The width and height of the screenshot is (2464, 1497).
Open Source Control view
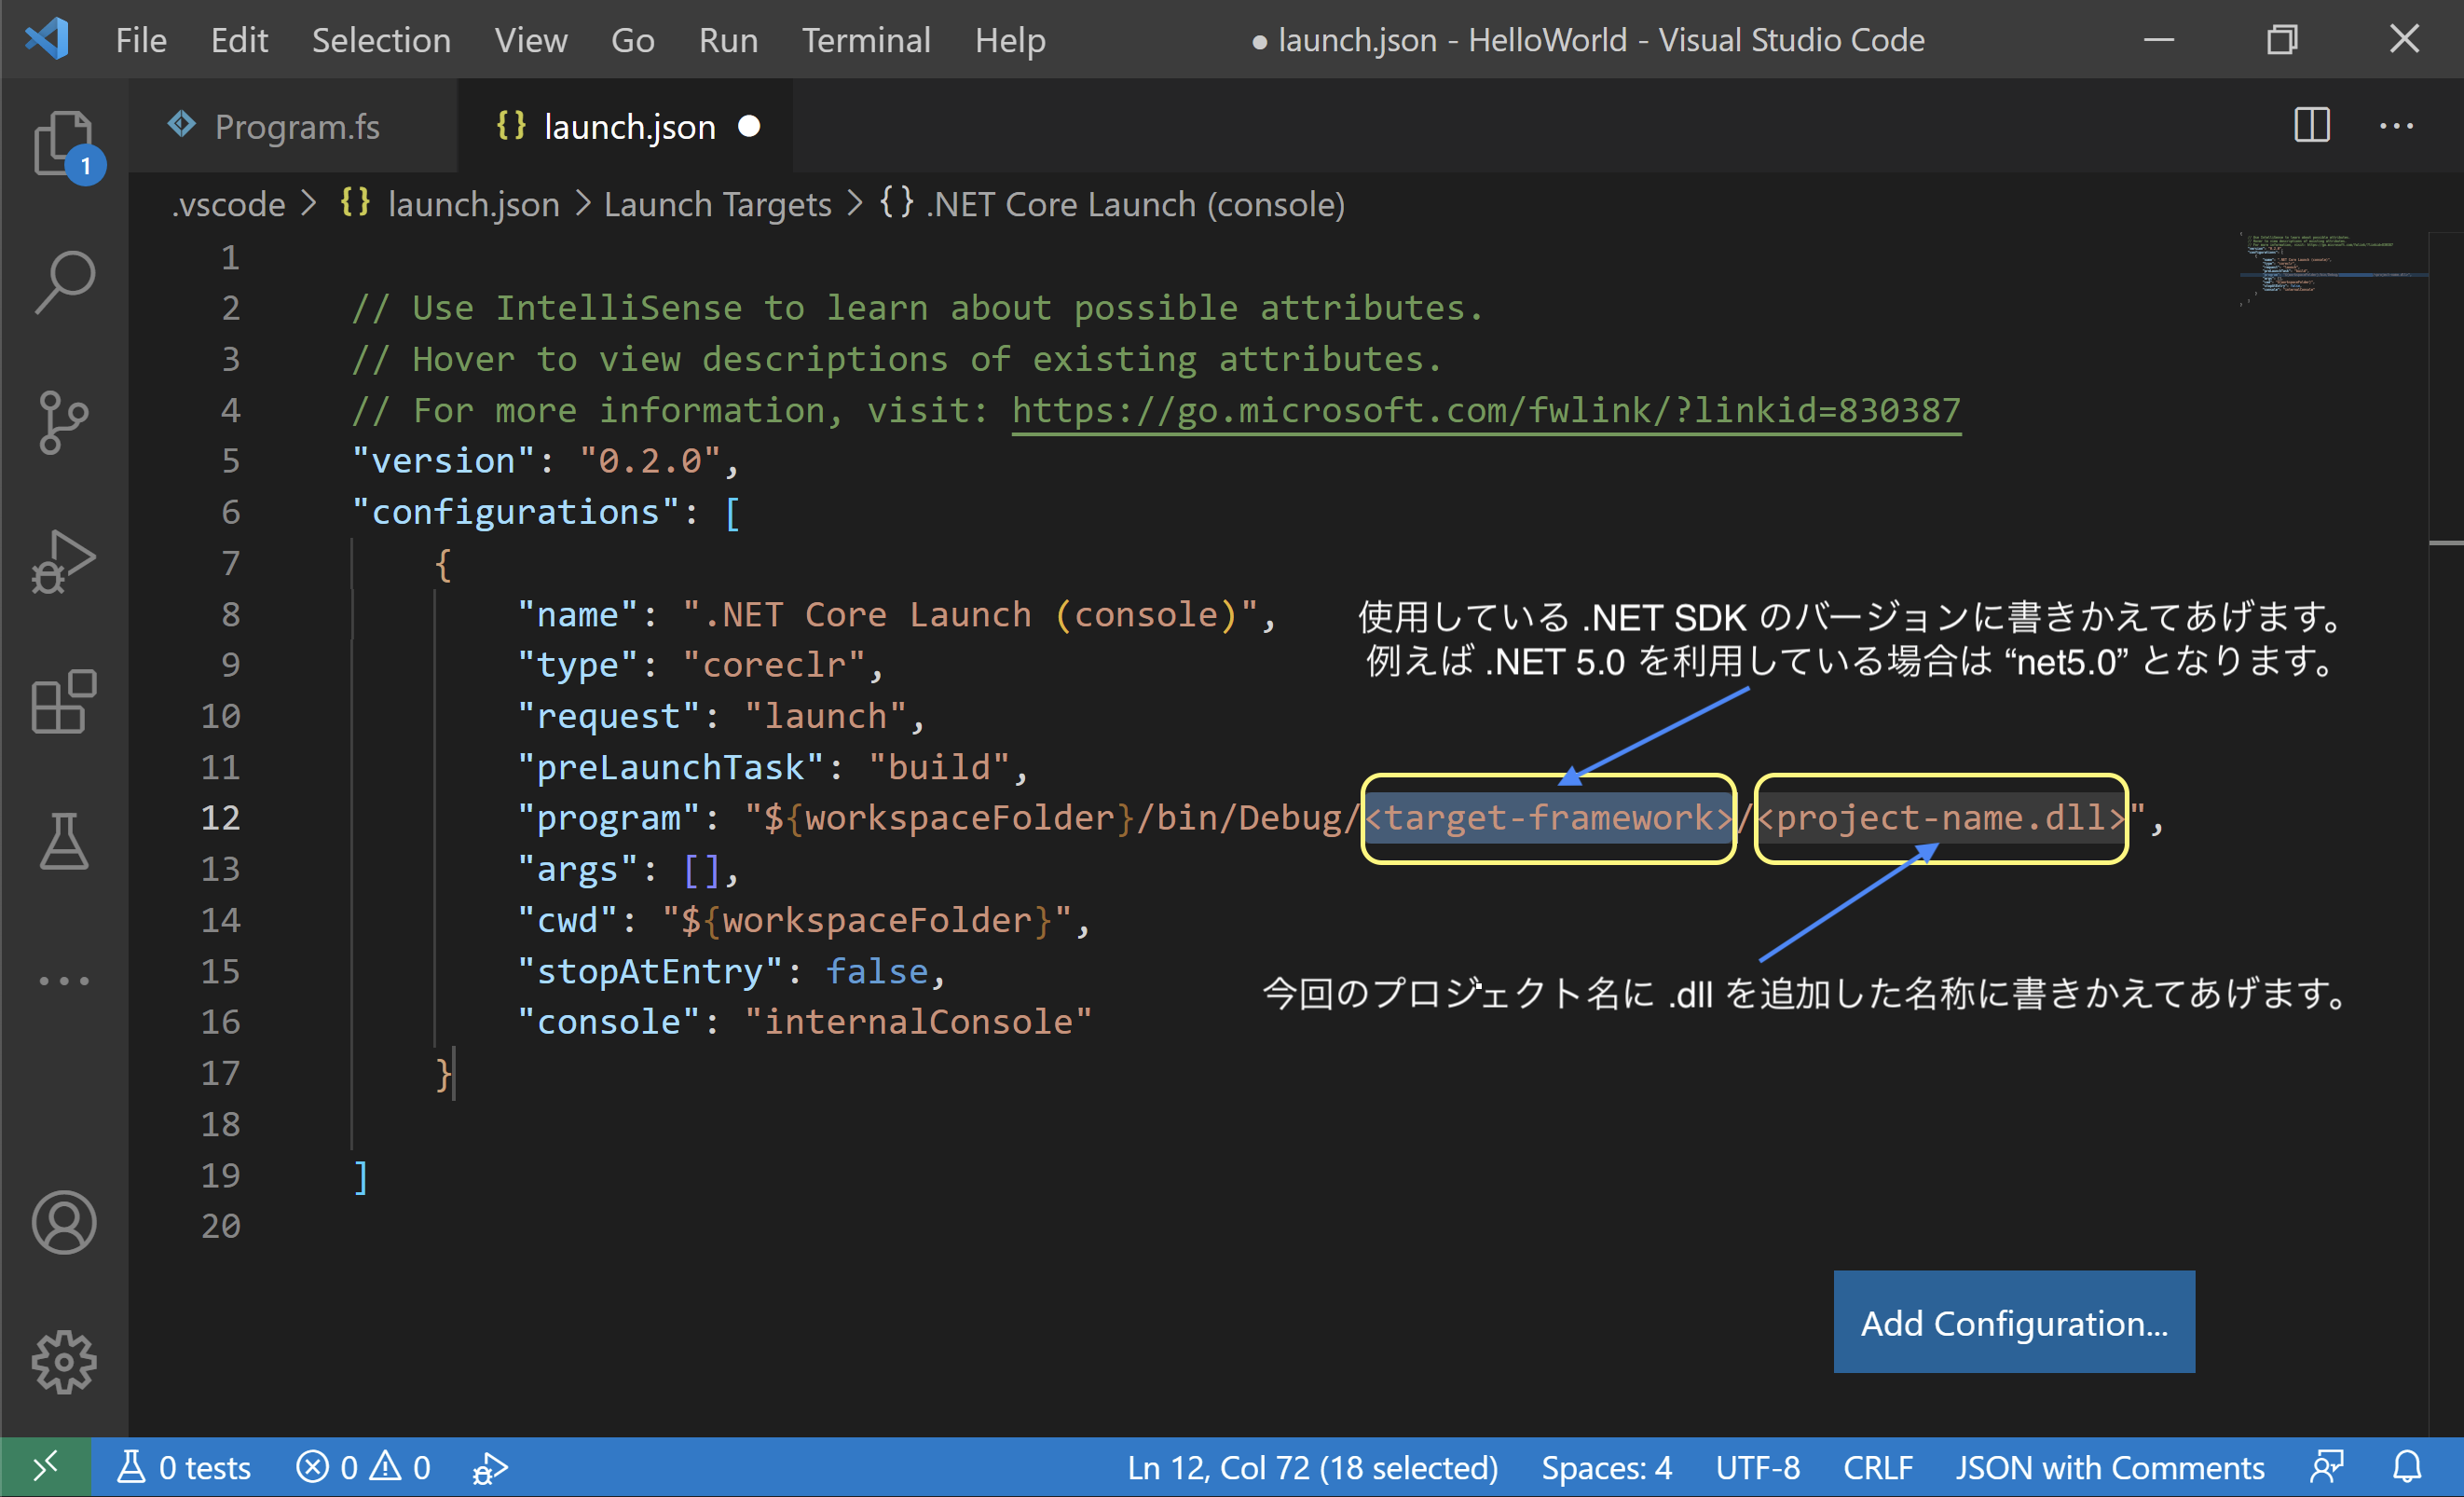pyautogui.click(x=64, y=422)
